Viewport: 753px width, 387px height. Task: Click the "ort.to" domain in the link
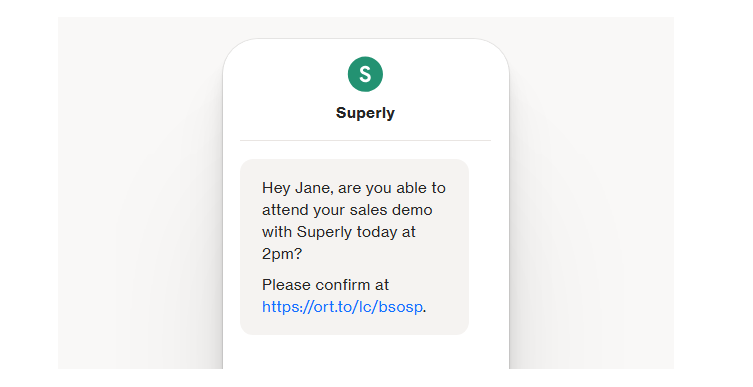click(x=334, y=306)
